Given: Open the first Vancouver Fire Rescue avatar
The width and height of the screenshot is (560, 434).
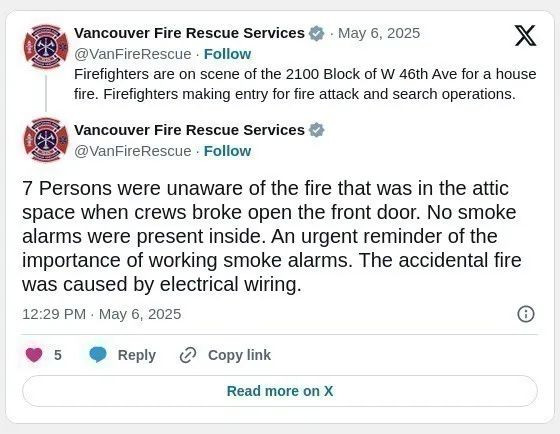Looking at the screenshot, I should pos(46,47).
